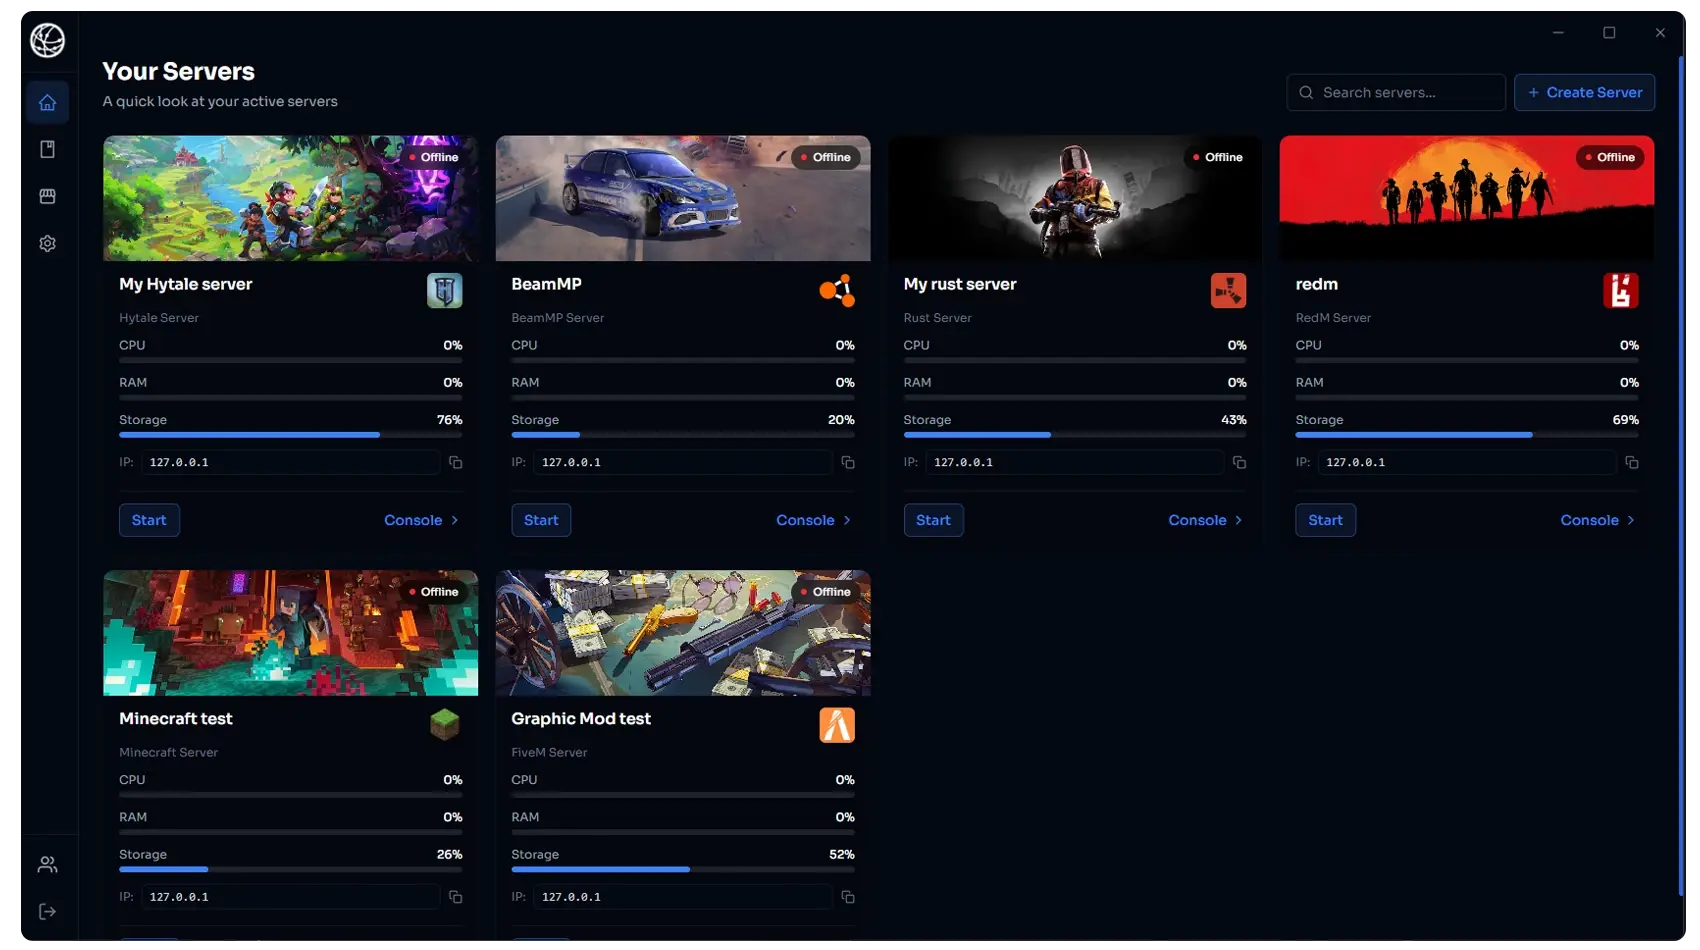Start the redm server
This screenshot has height=950, width=1700.
(x=1325, y=521)
